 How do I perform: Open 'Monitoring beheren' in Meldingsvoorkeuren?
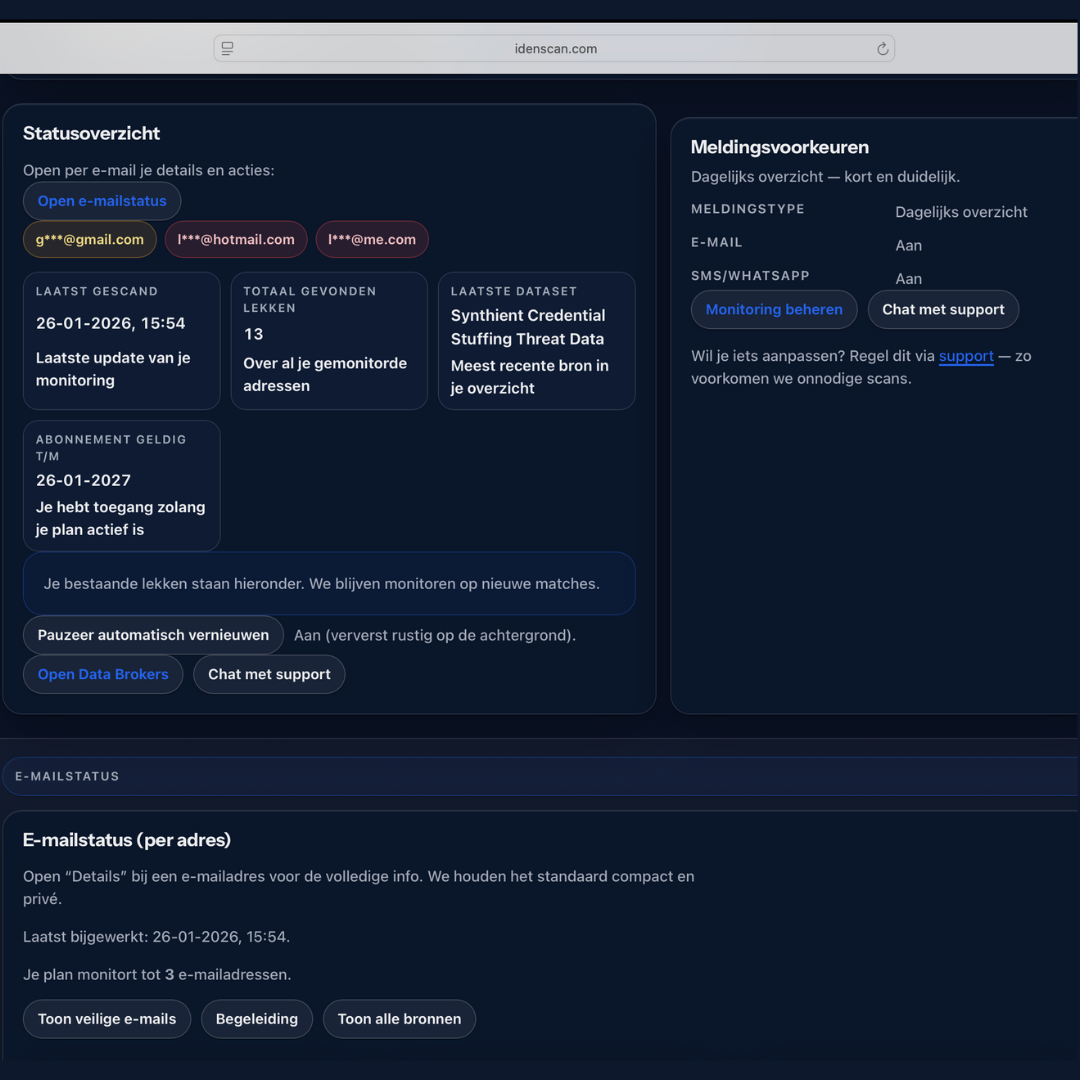click(773, 309)
